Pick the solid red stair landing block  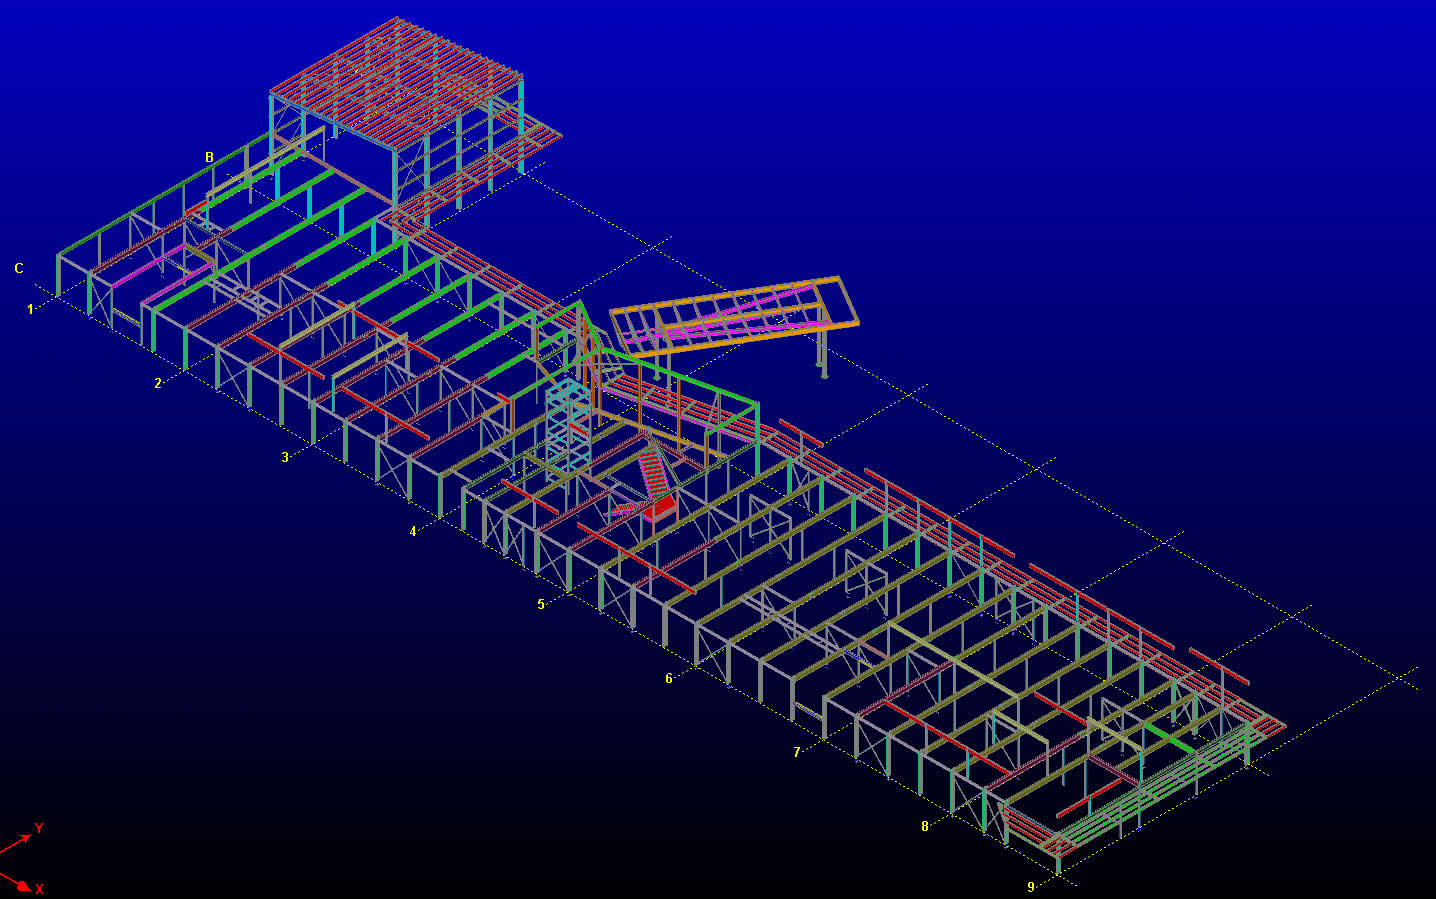click(x=660, y=510)
